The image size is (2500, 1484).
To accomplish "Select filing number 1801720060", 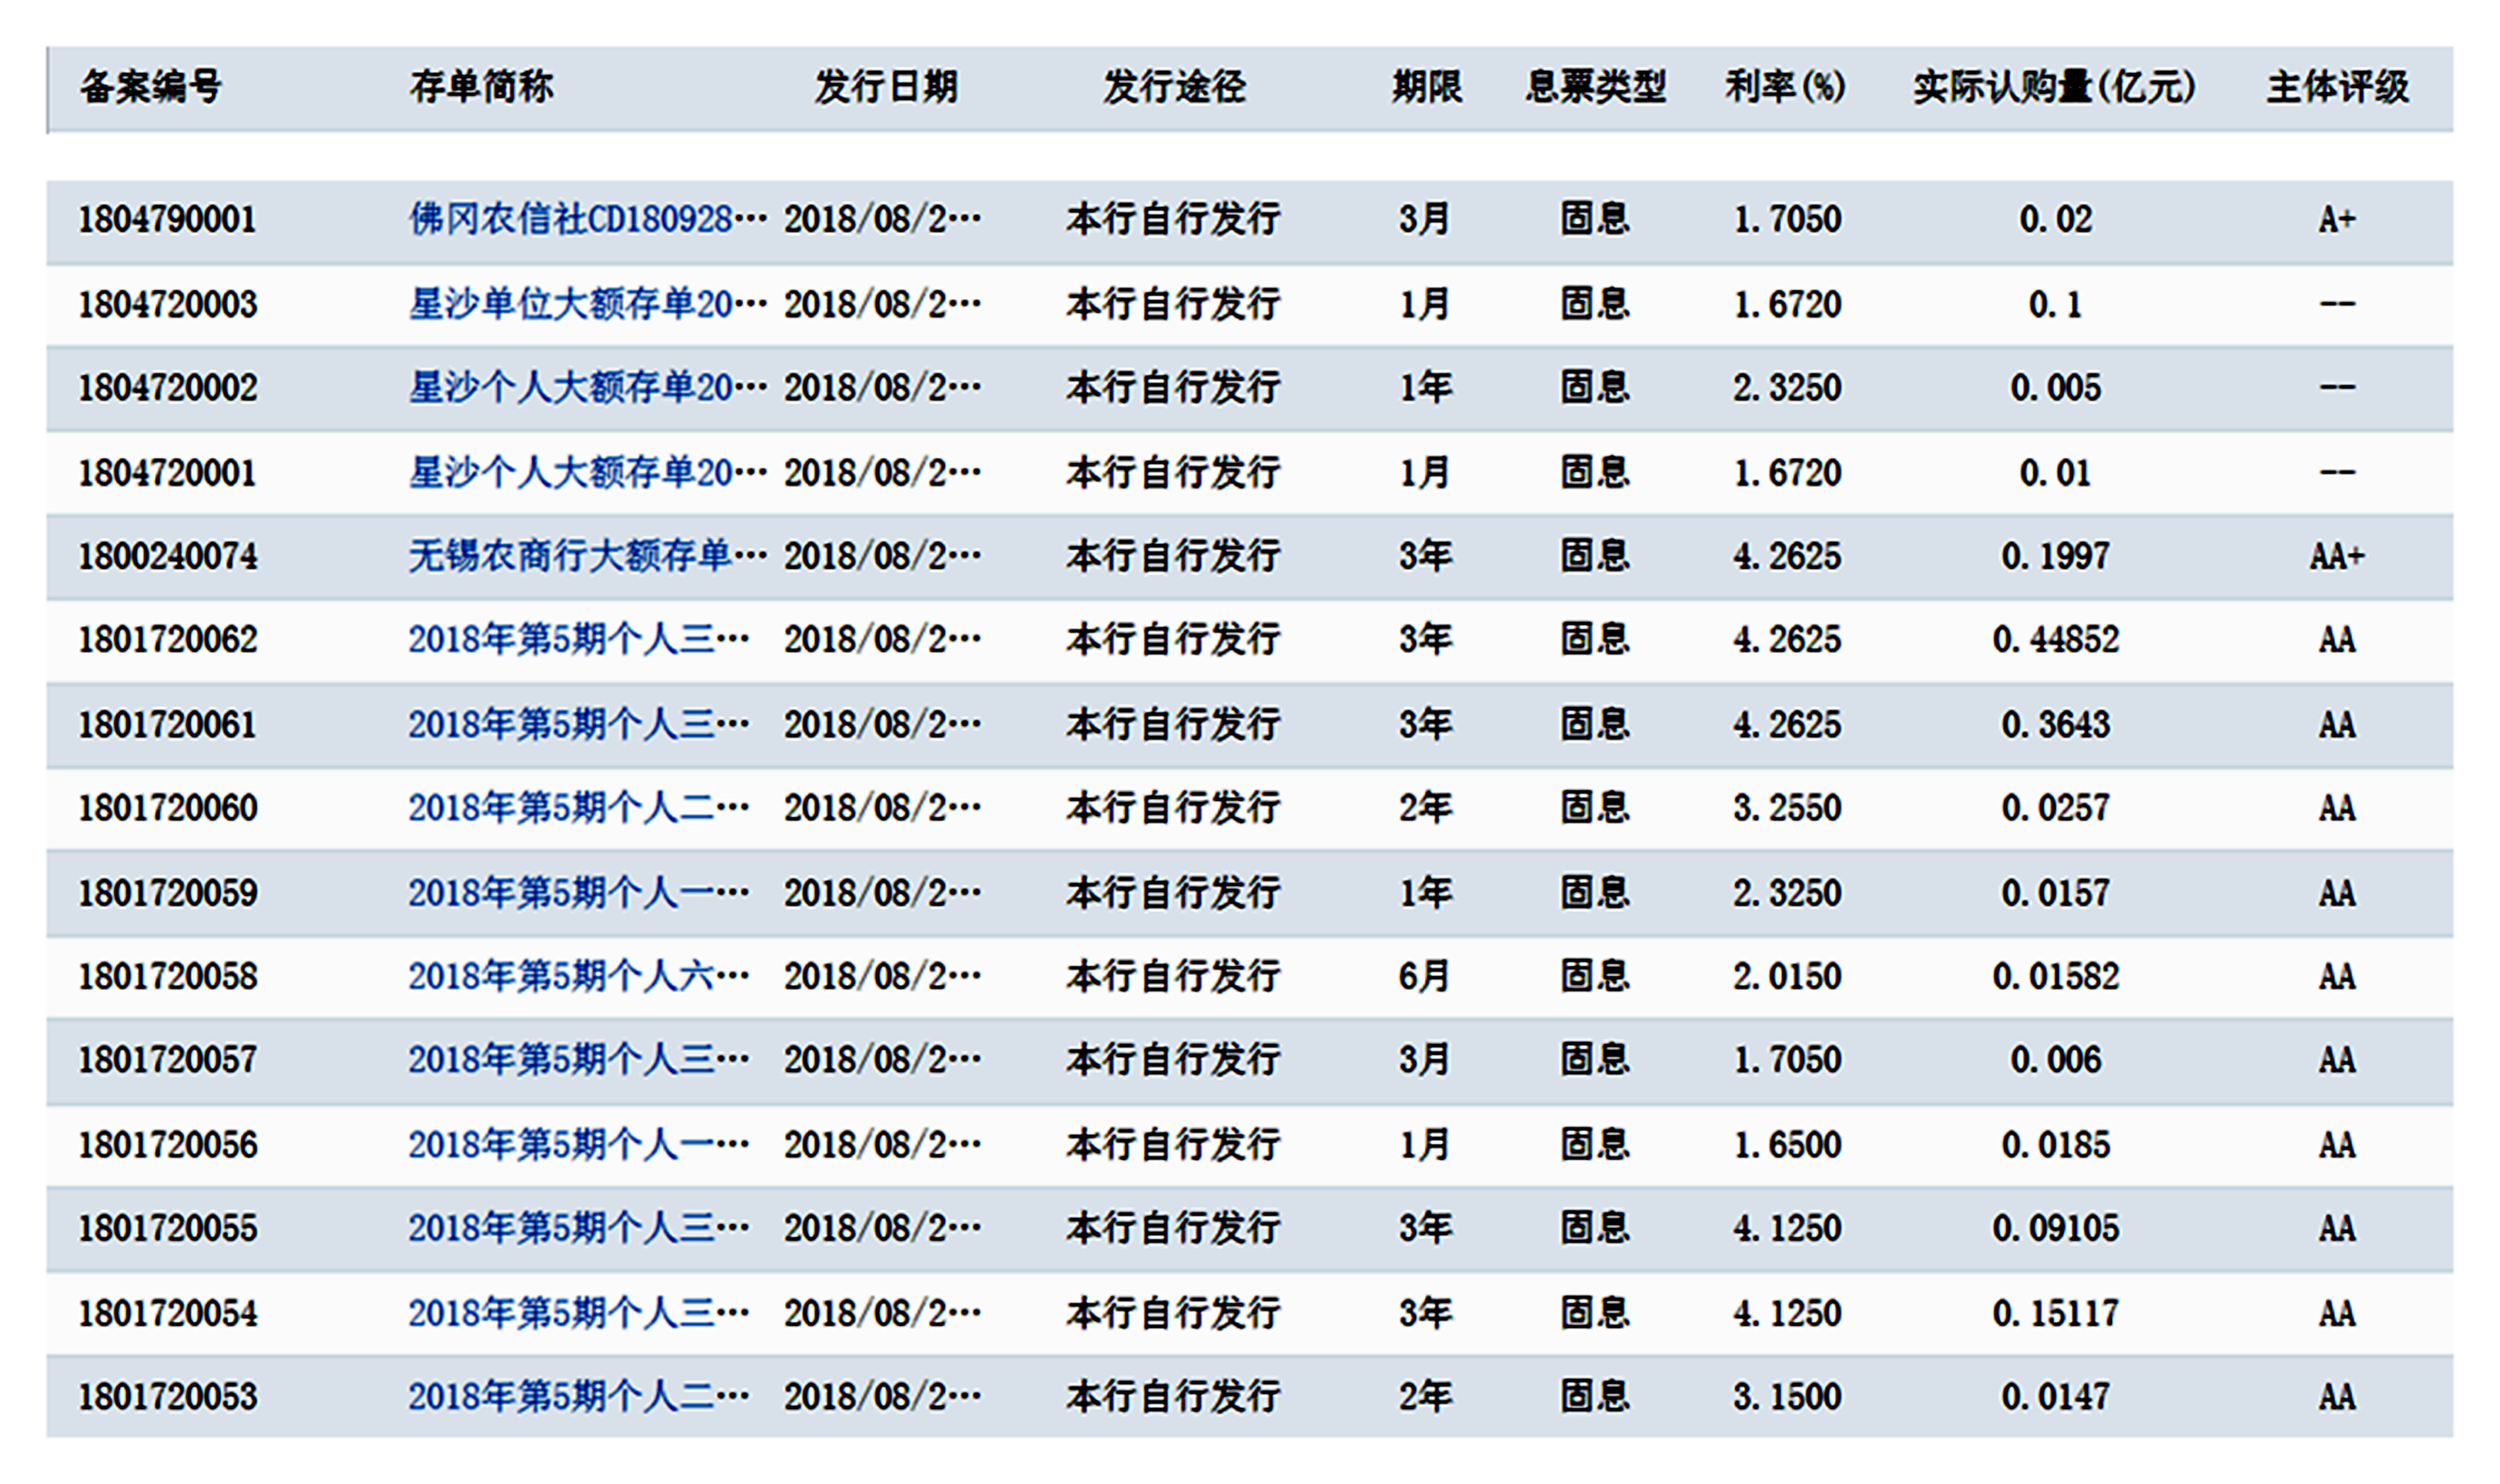I will 168,808.
